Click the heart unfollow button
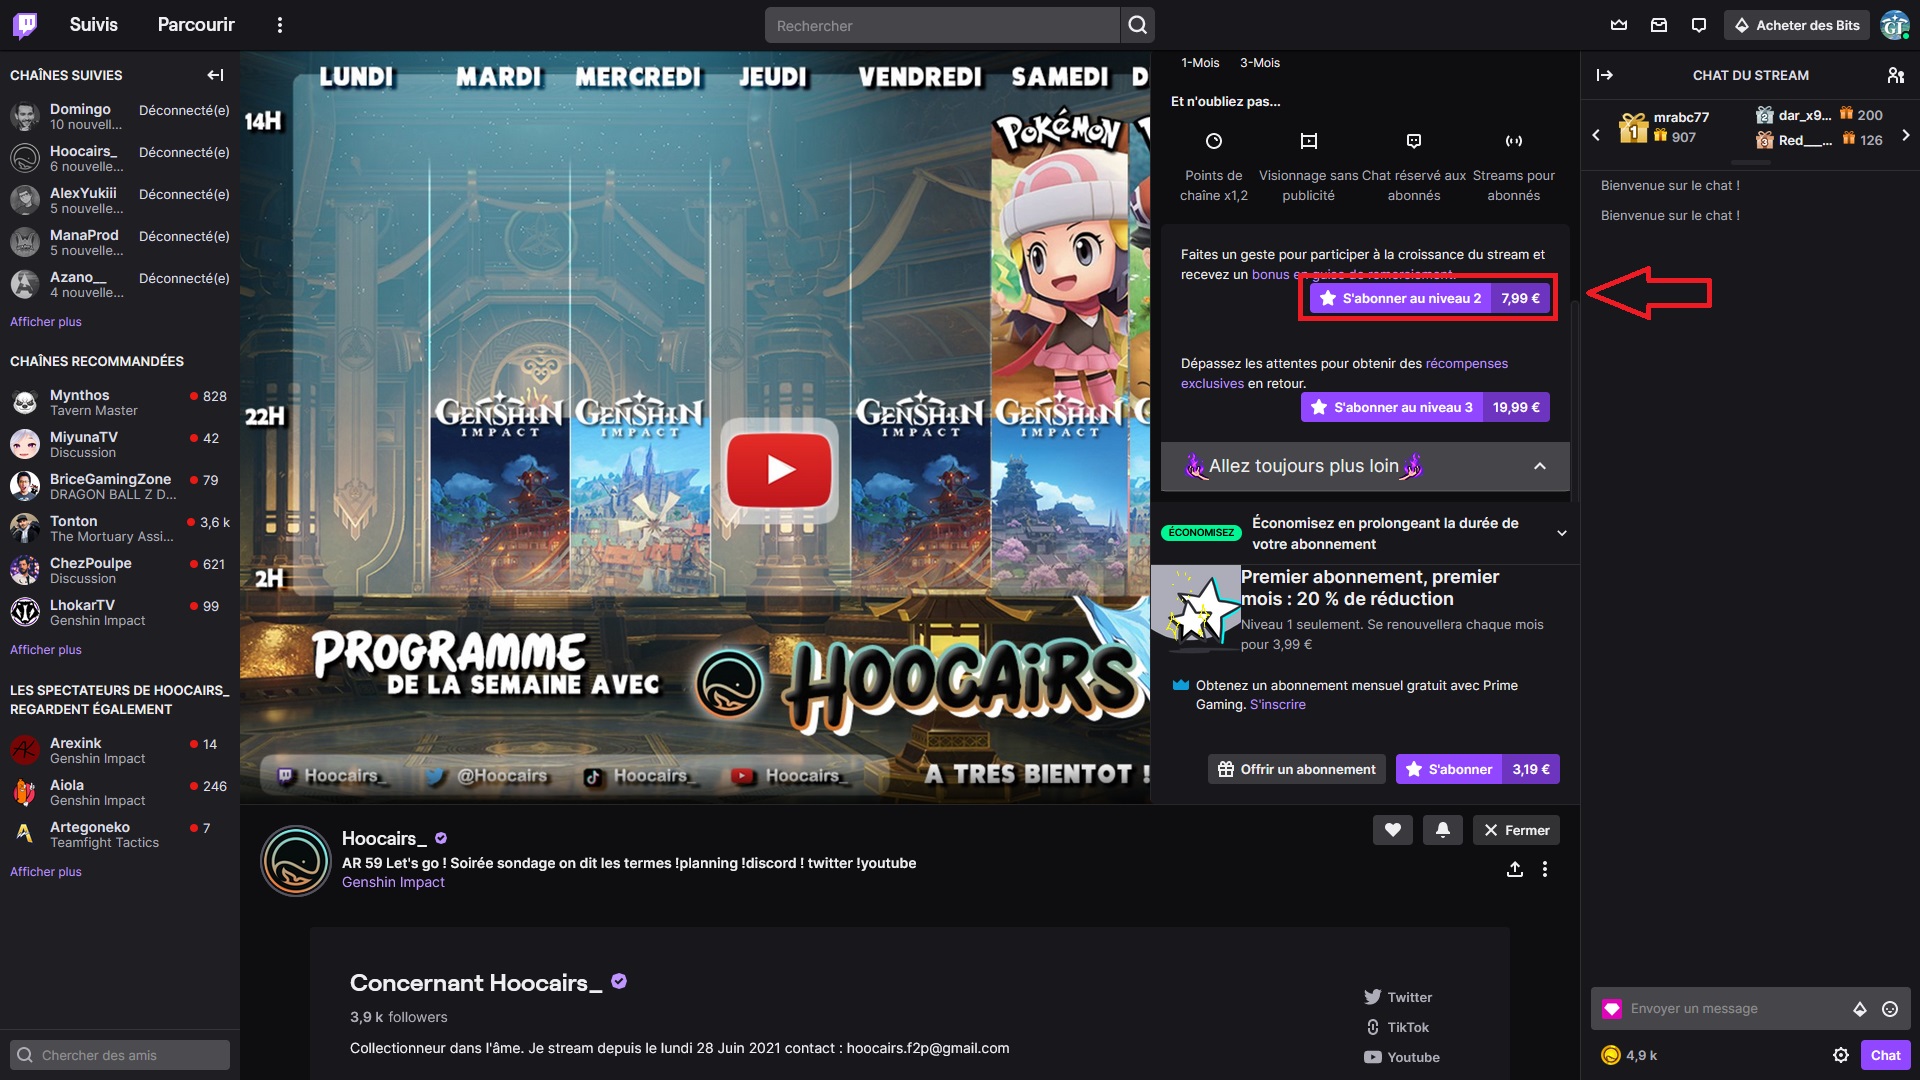The height and width of the screenshot is (1080, 1920). 1393,830
